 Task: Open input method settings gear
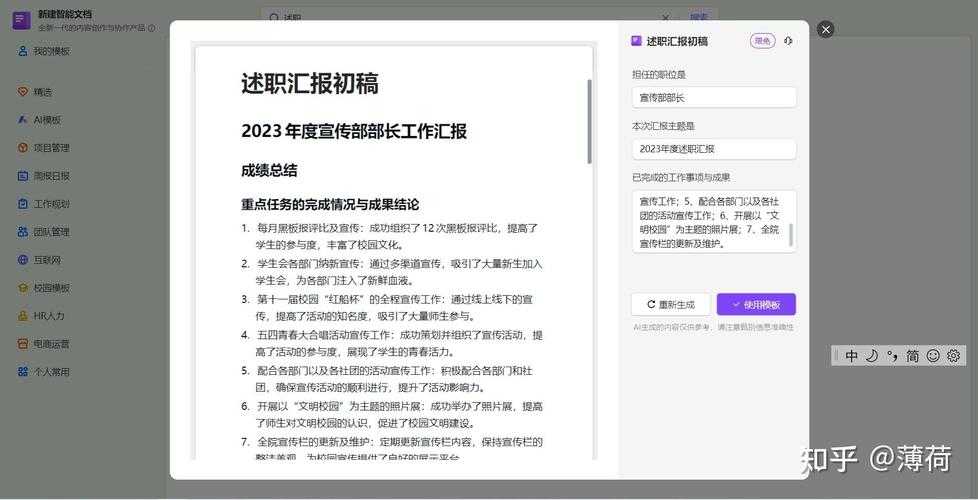[953, 356]
